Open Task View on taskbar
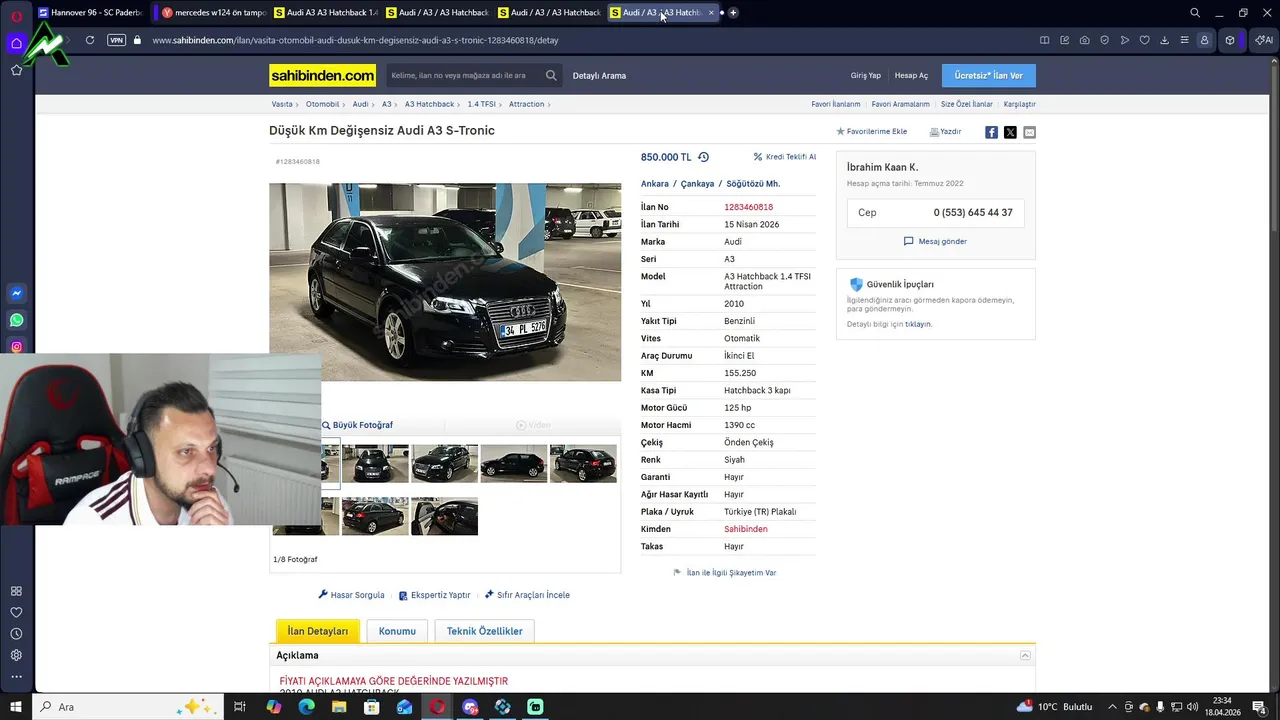This screenshot has height=720, width=1280. click(240, 707)
